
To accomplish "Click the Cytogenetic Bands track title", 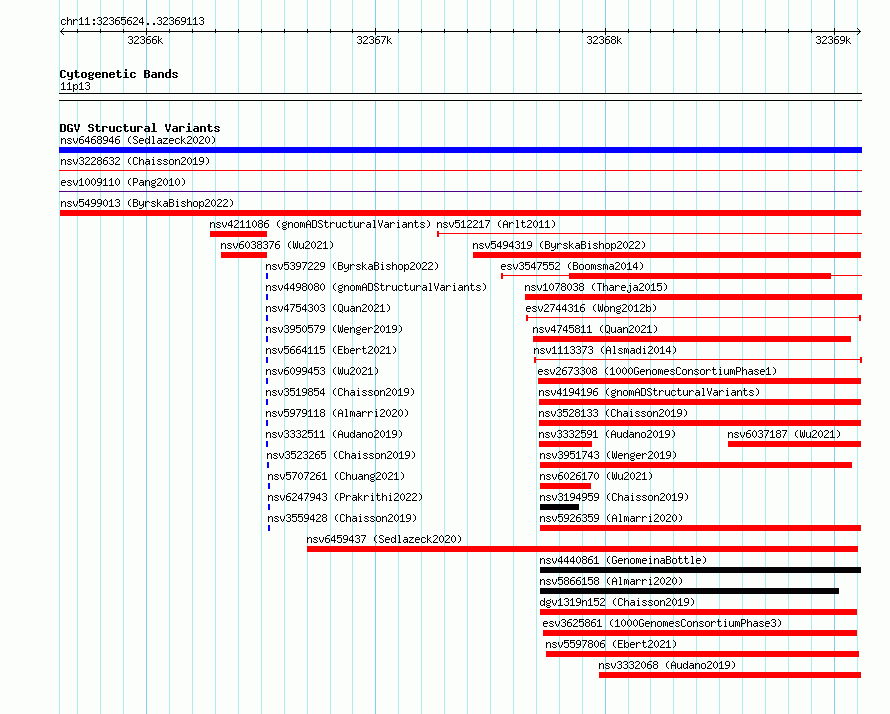I will (x=119, y=74).
